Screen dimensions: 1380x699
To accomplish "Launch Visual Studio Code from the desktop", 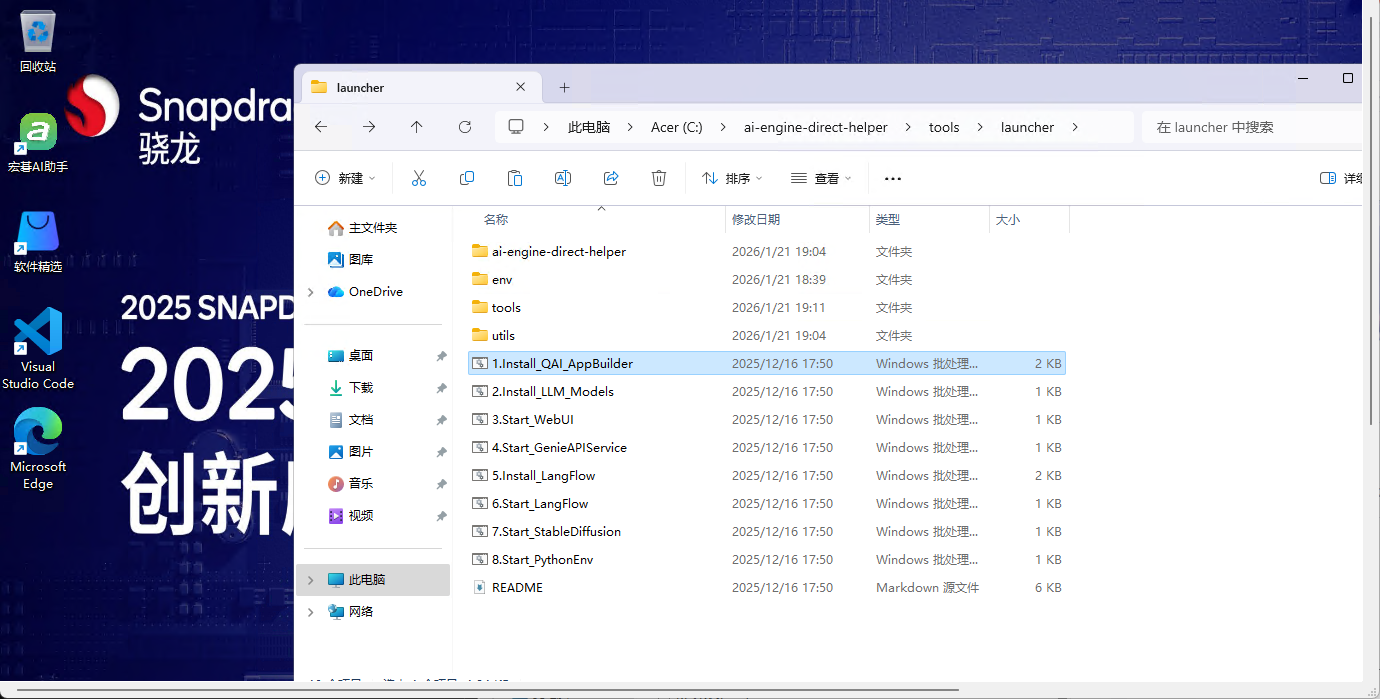I will tap(38, 348).
